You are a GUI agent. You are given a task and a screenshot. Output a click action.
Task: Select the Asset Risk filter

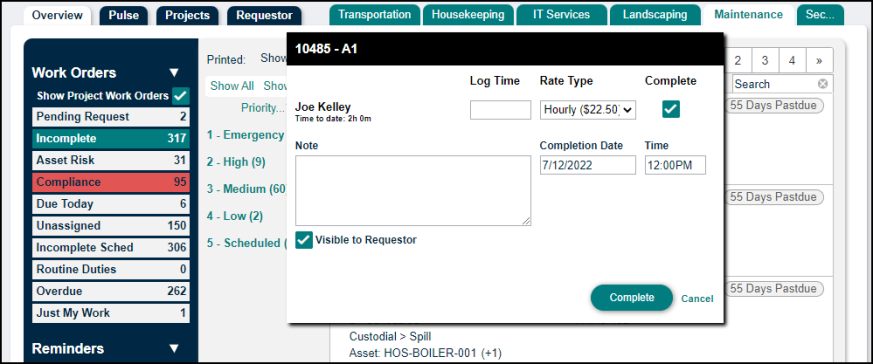point(111,160)
